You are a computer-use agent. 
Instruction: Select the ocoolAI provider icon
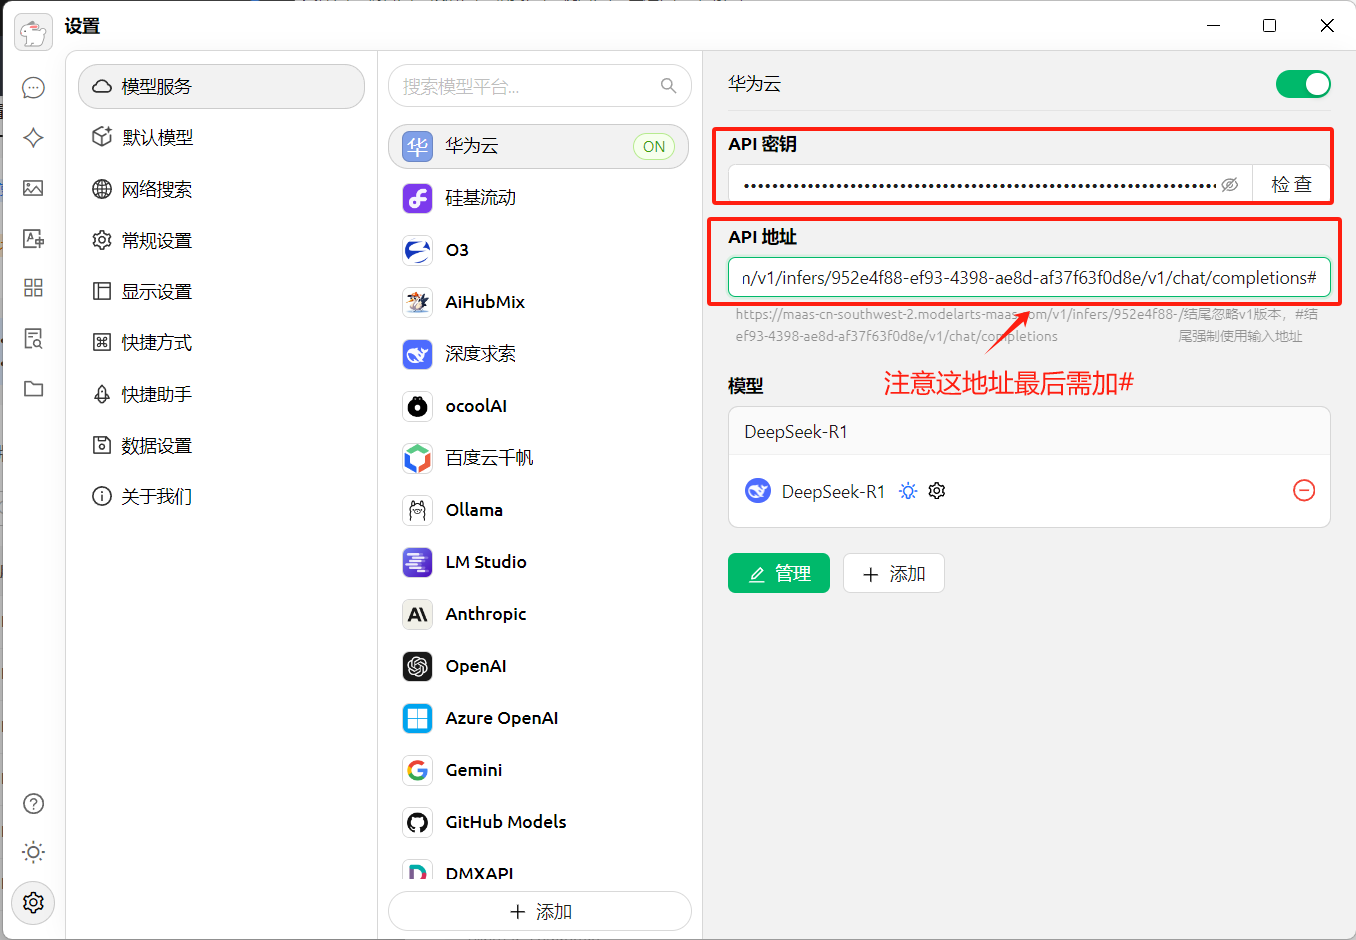417,406
